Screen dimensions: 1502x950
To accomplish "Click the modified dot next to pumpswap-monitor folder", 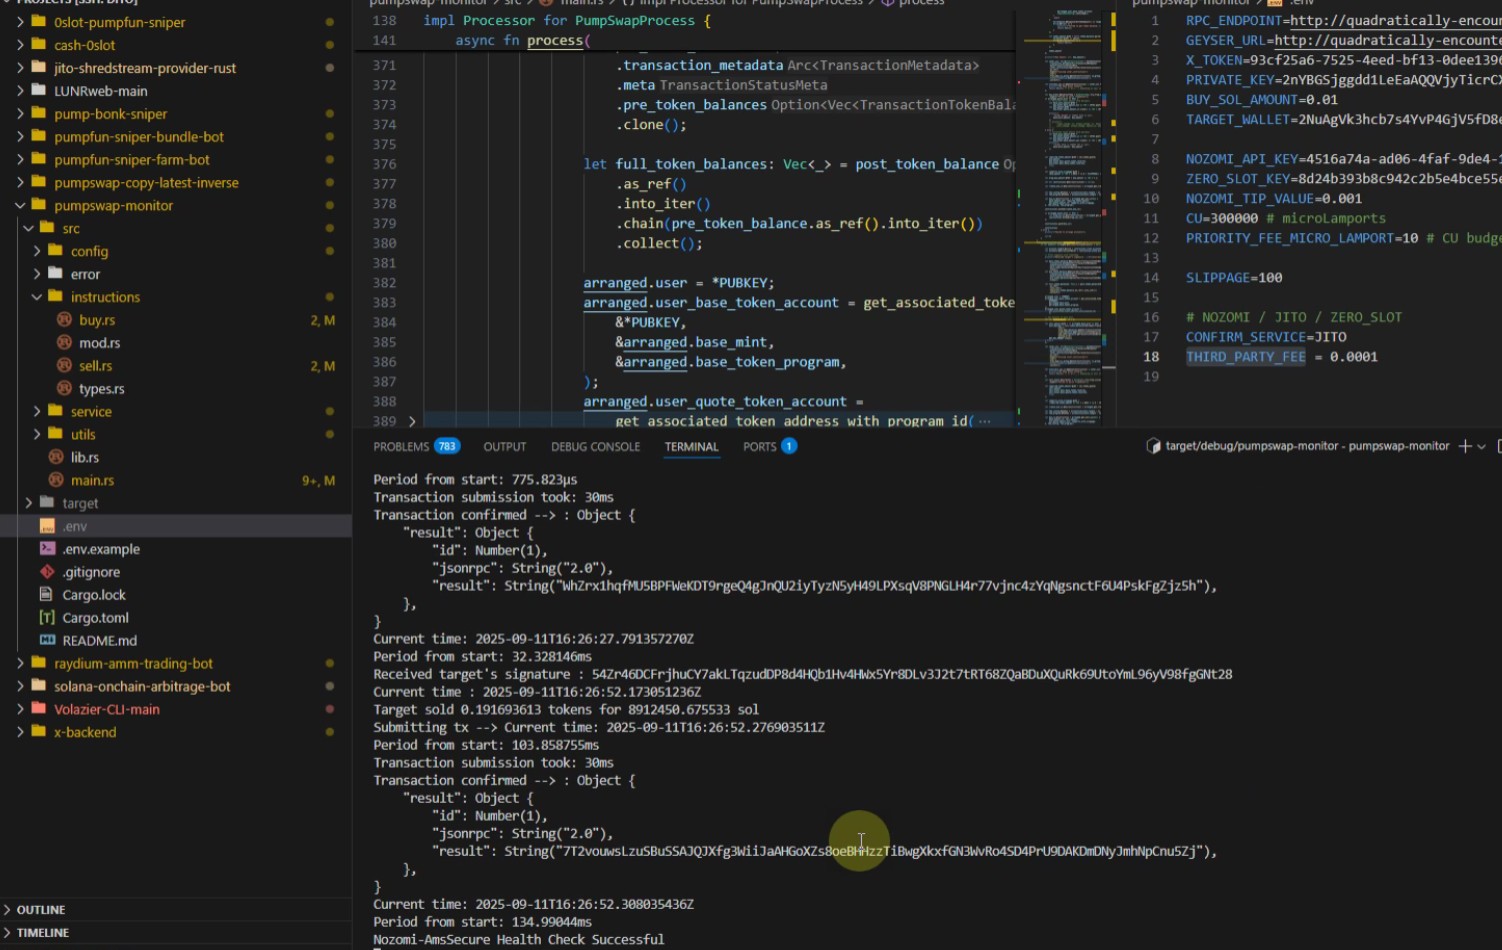I will [x=330, y=205].
